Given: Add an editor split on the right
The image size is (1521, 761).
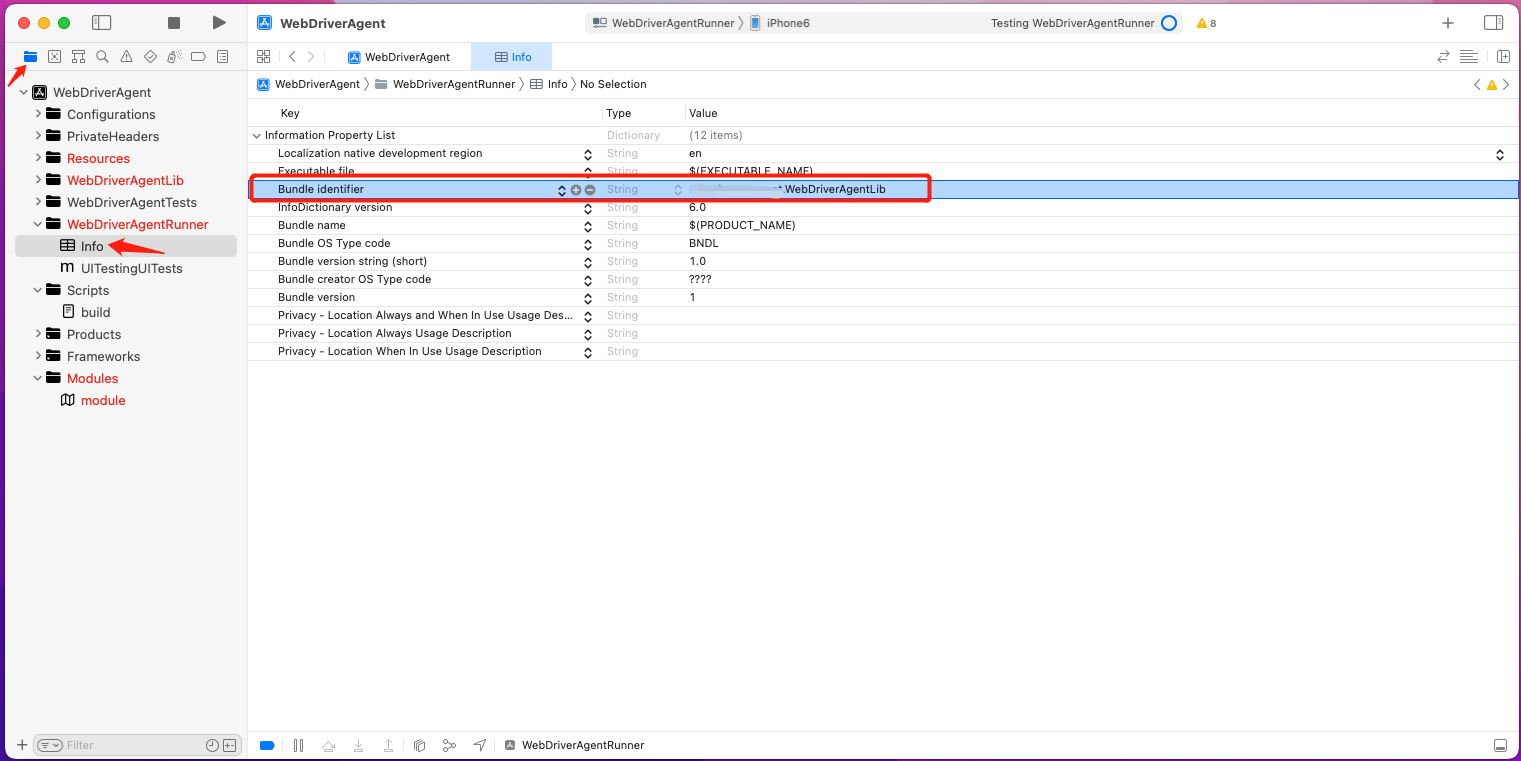Looking at the screenshot, I should click(1503, 57).
